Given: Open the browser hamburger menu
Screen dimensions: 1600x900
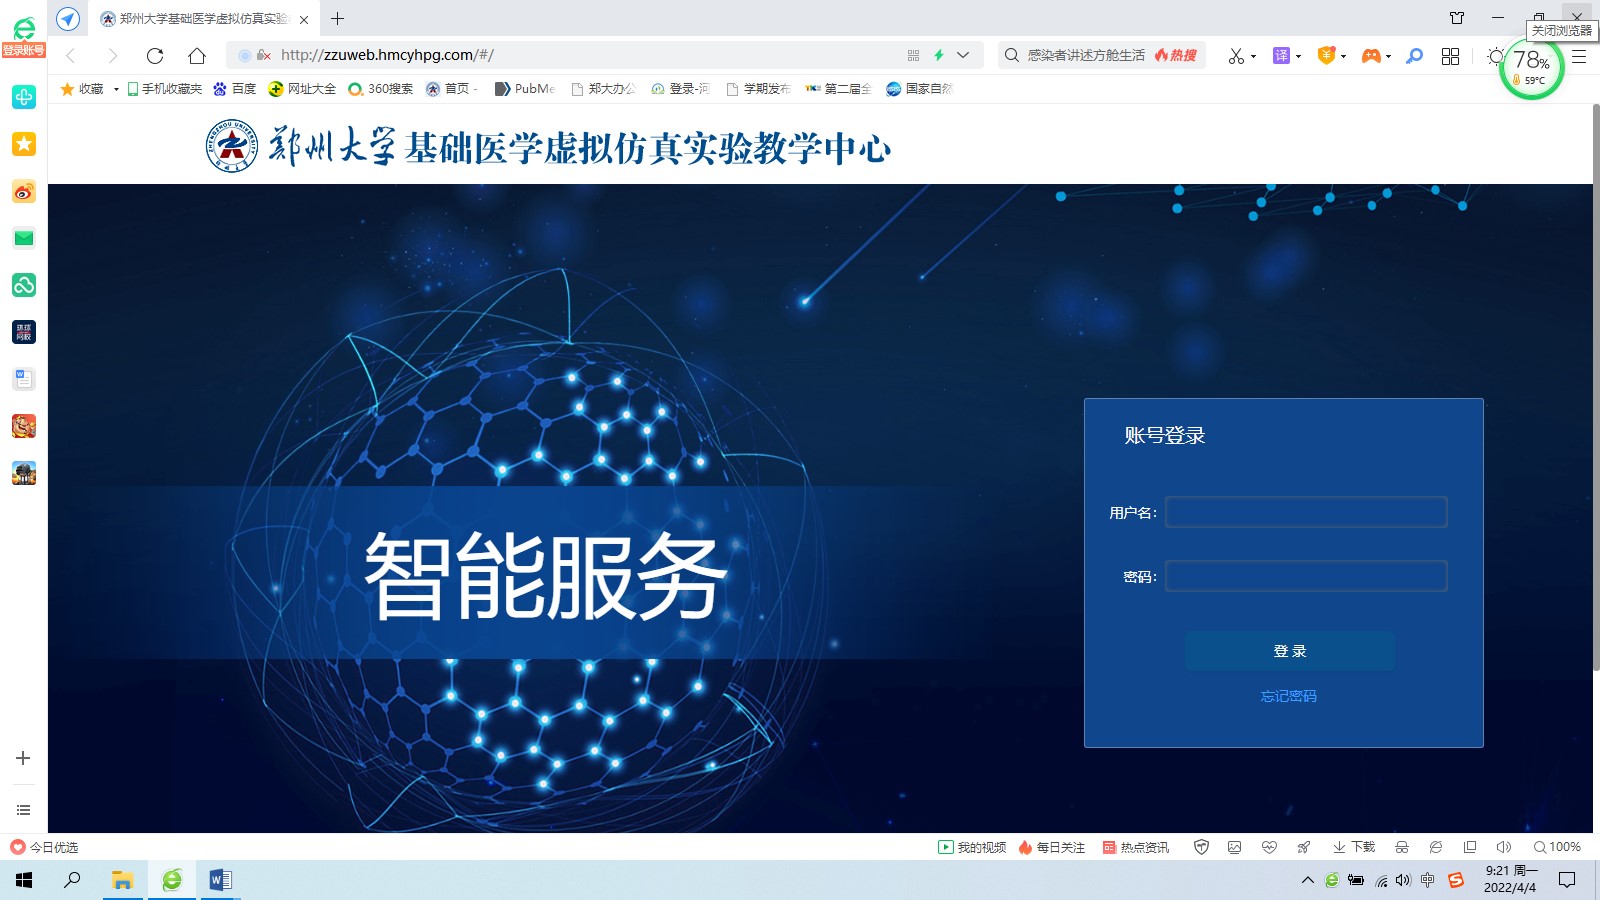Looking at the screenshot, I should (1579, 56).
